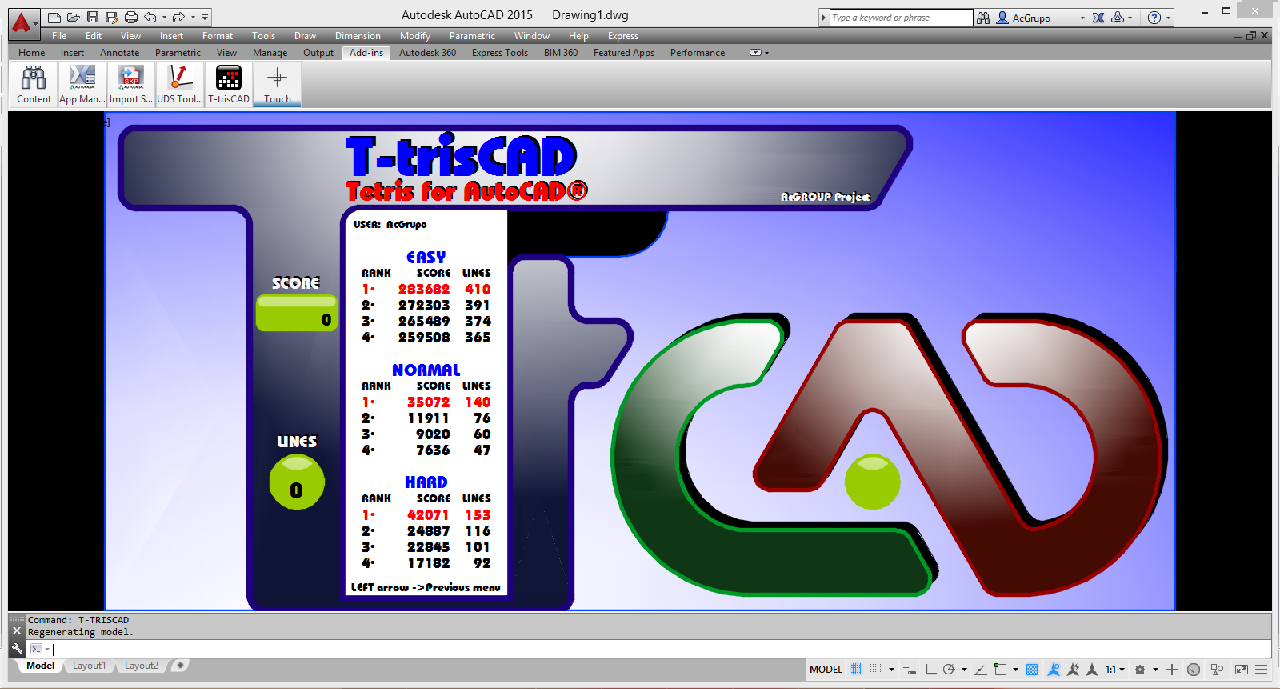
Task: Click the Save icon in Quick Access toolbar
Action: point(92,17)
